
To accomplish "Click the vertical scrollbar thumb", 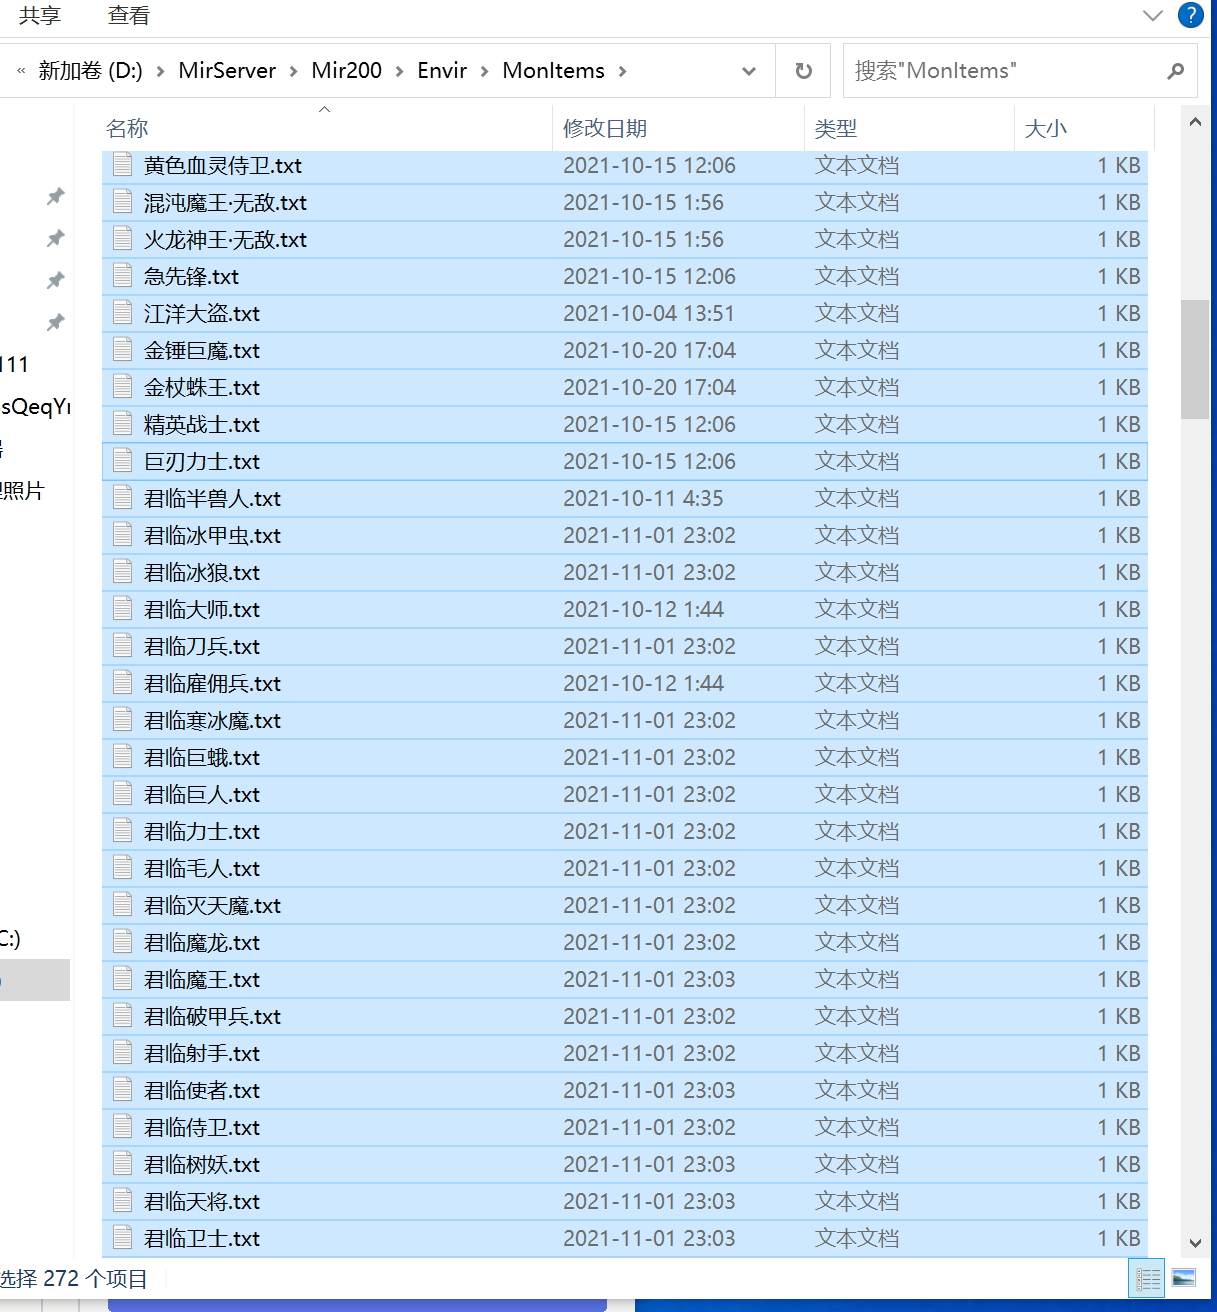I will [1195, 359].
